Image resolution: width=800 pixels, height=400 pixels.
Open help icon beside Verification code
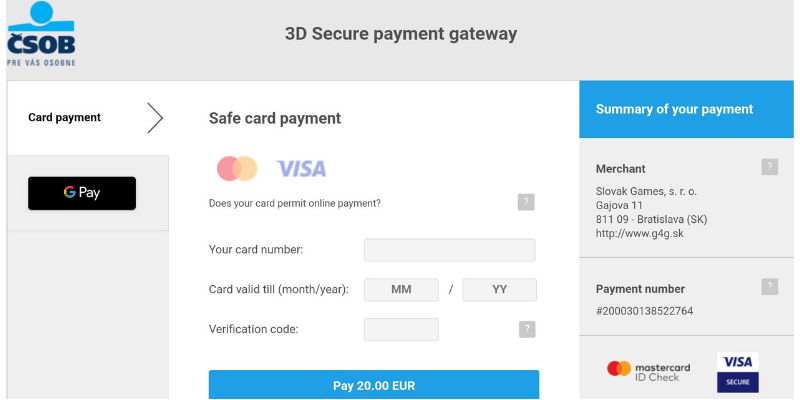pyautogui.click(x=527, y=329)
